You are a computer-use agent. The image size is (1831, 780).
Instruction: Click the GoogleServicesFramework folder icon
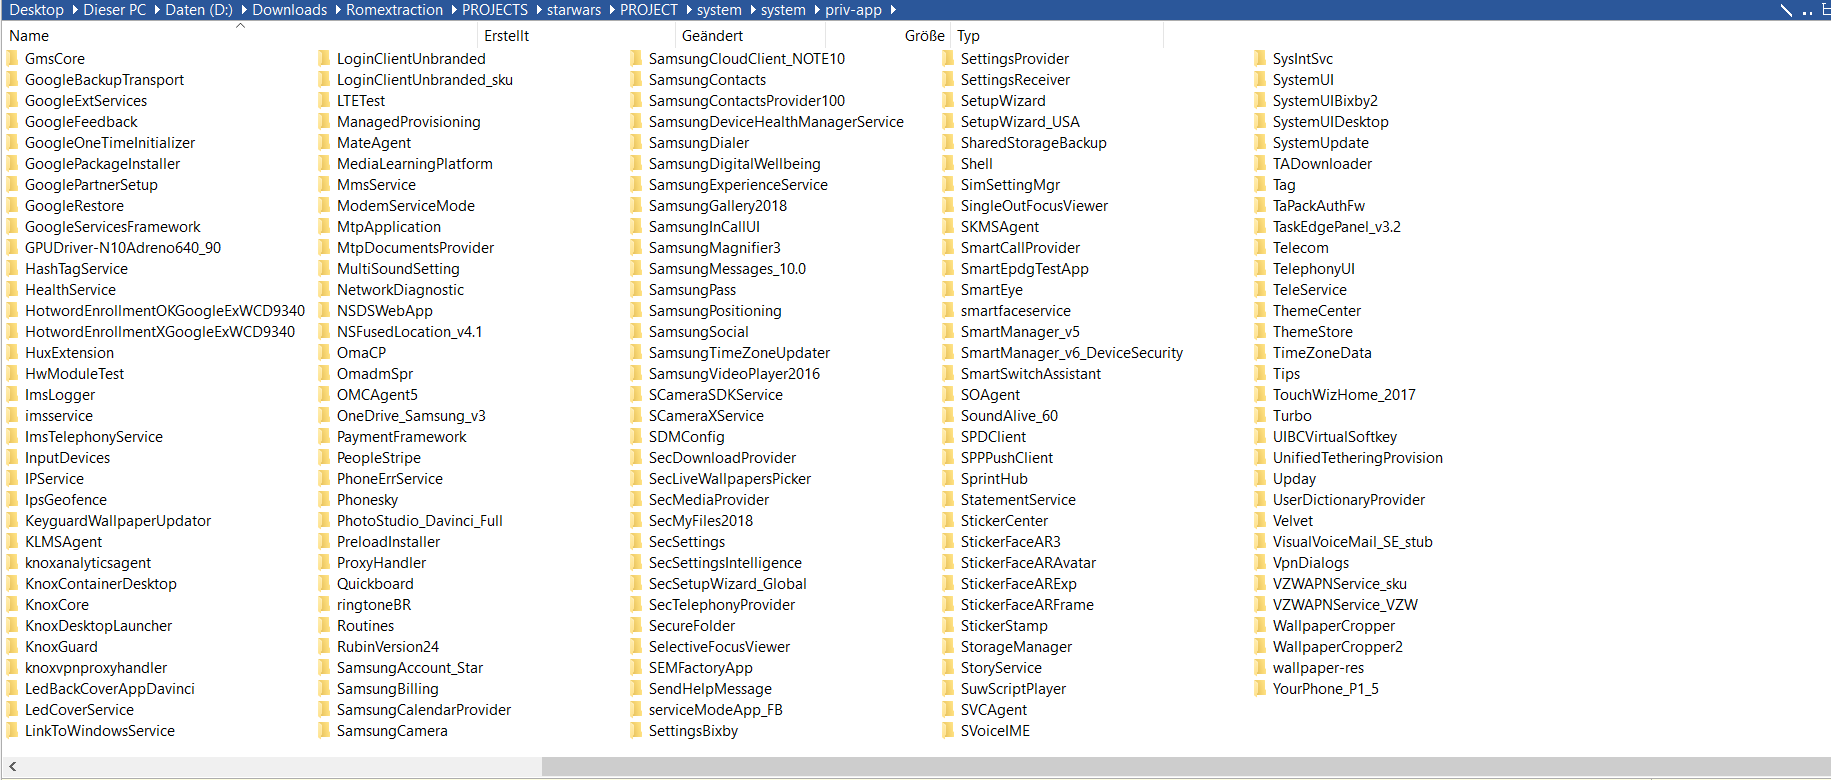pyautogui.click(x=12, y=226)
